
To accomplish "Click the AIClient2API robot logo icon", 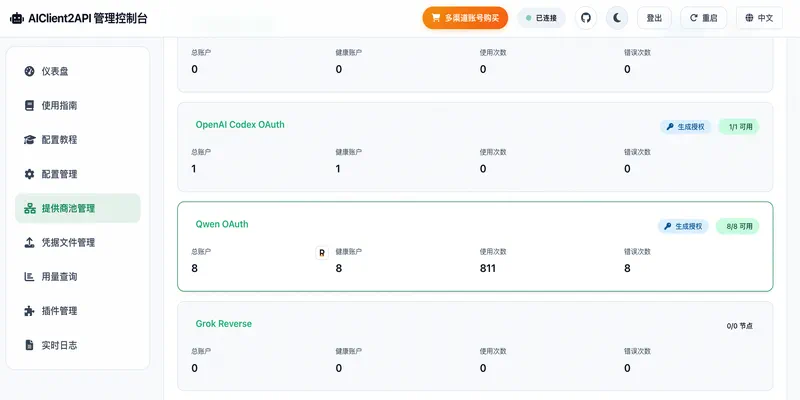I will pos(17,18).
